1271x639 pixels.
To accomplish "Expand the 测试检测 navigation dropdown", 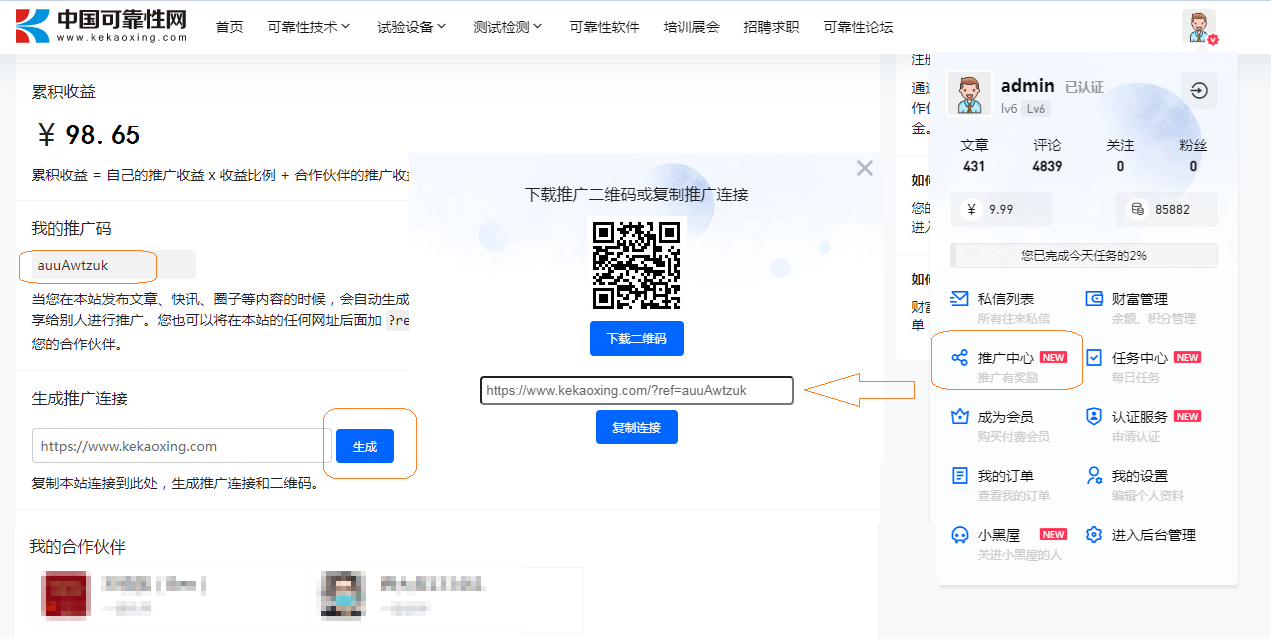I will click(508, 27).
